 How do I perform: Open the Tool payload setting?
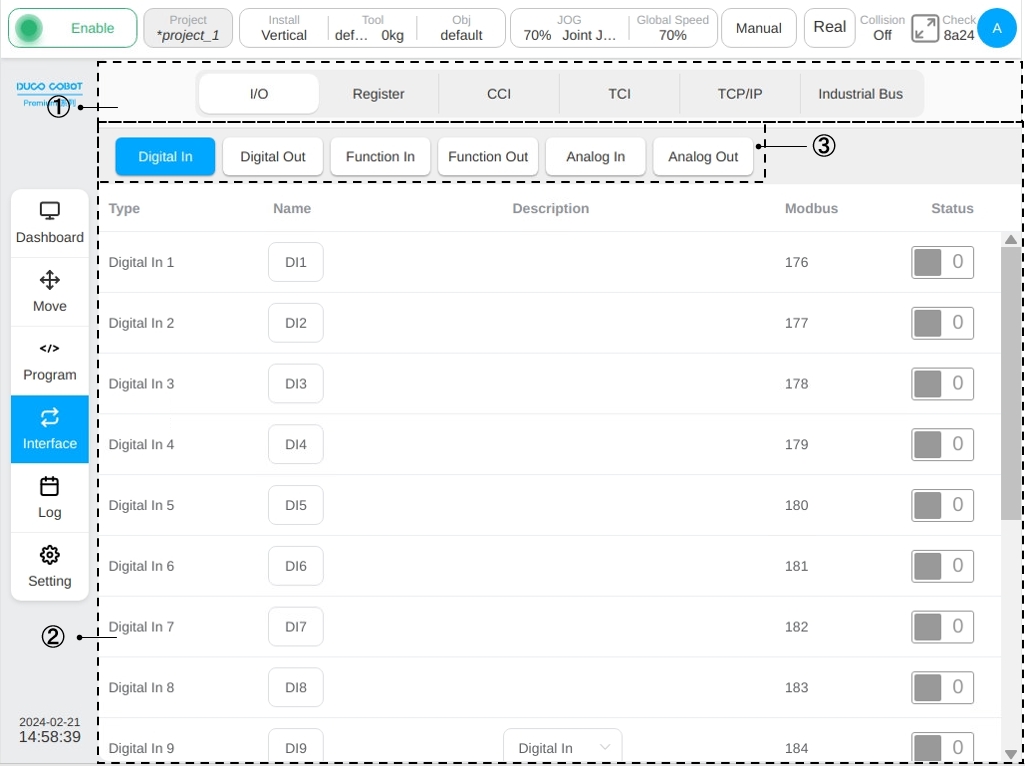tap(372, 28)
